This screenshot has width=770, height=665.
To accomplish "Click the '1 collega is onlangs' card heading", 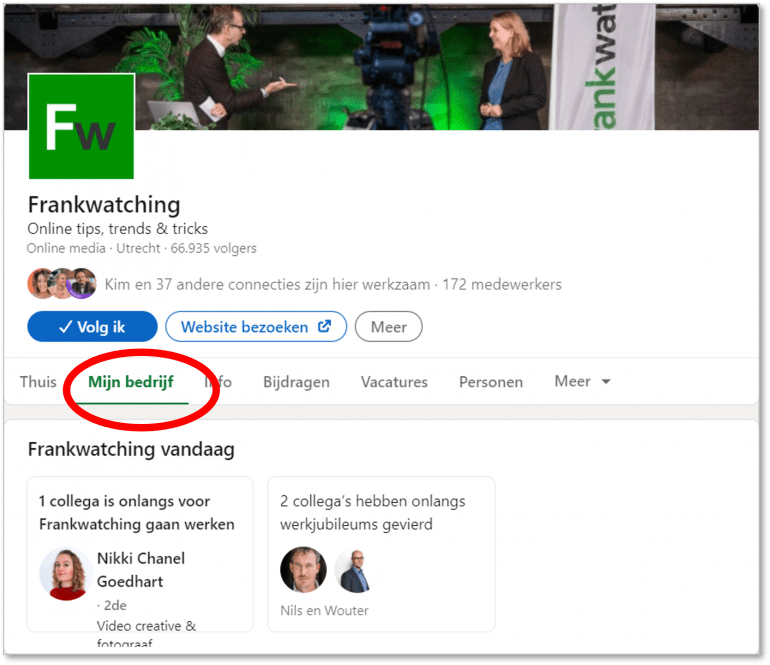I will pos(137,513).
